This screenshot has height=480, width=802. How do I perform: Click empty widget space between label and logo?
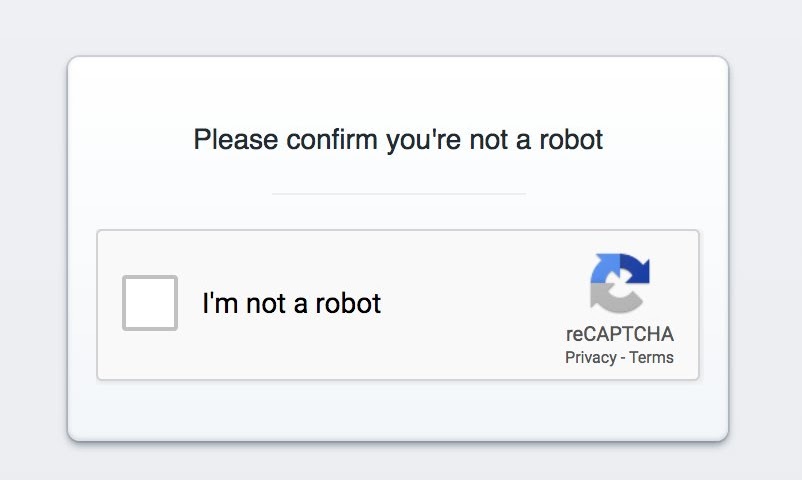click(470, 305)
